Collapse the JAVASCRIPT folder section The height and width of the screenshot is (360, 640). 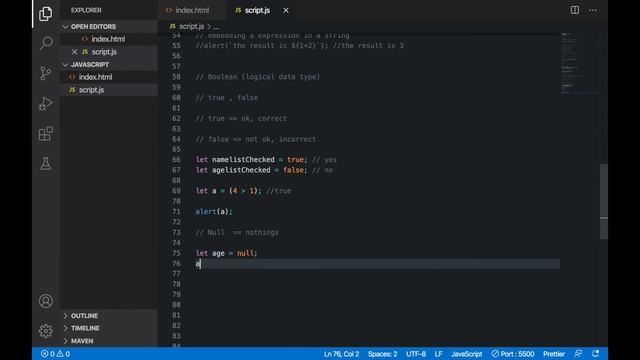click(x=90, y=64)
